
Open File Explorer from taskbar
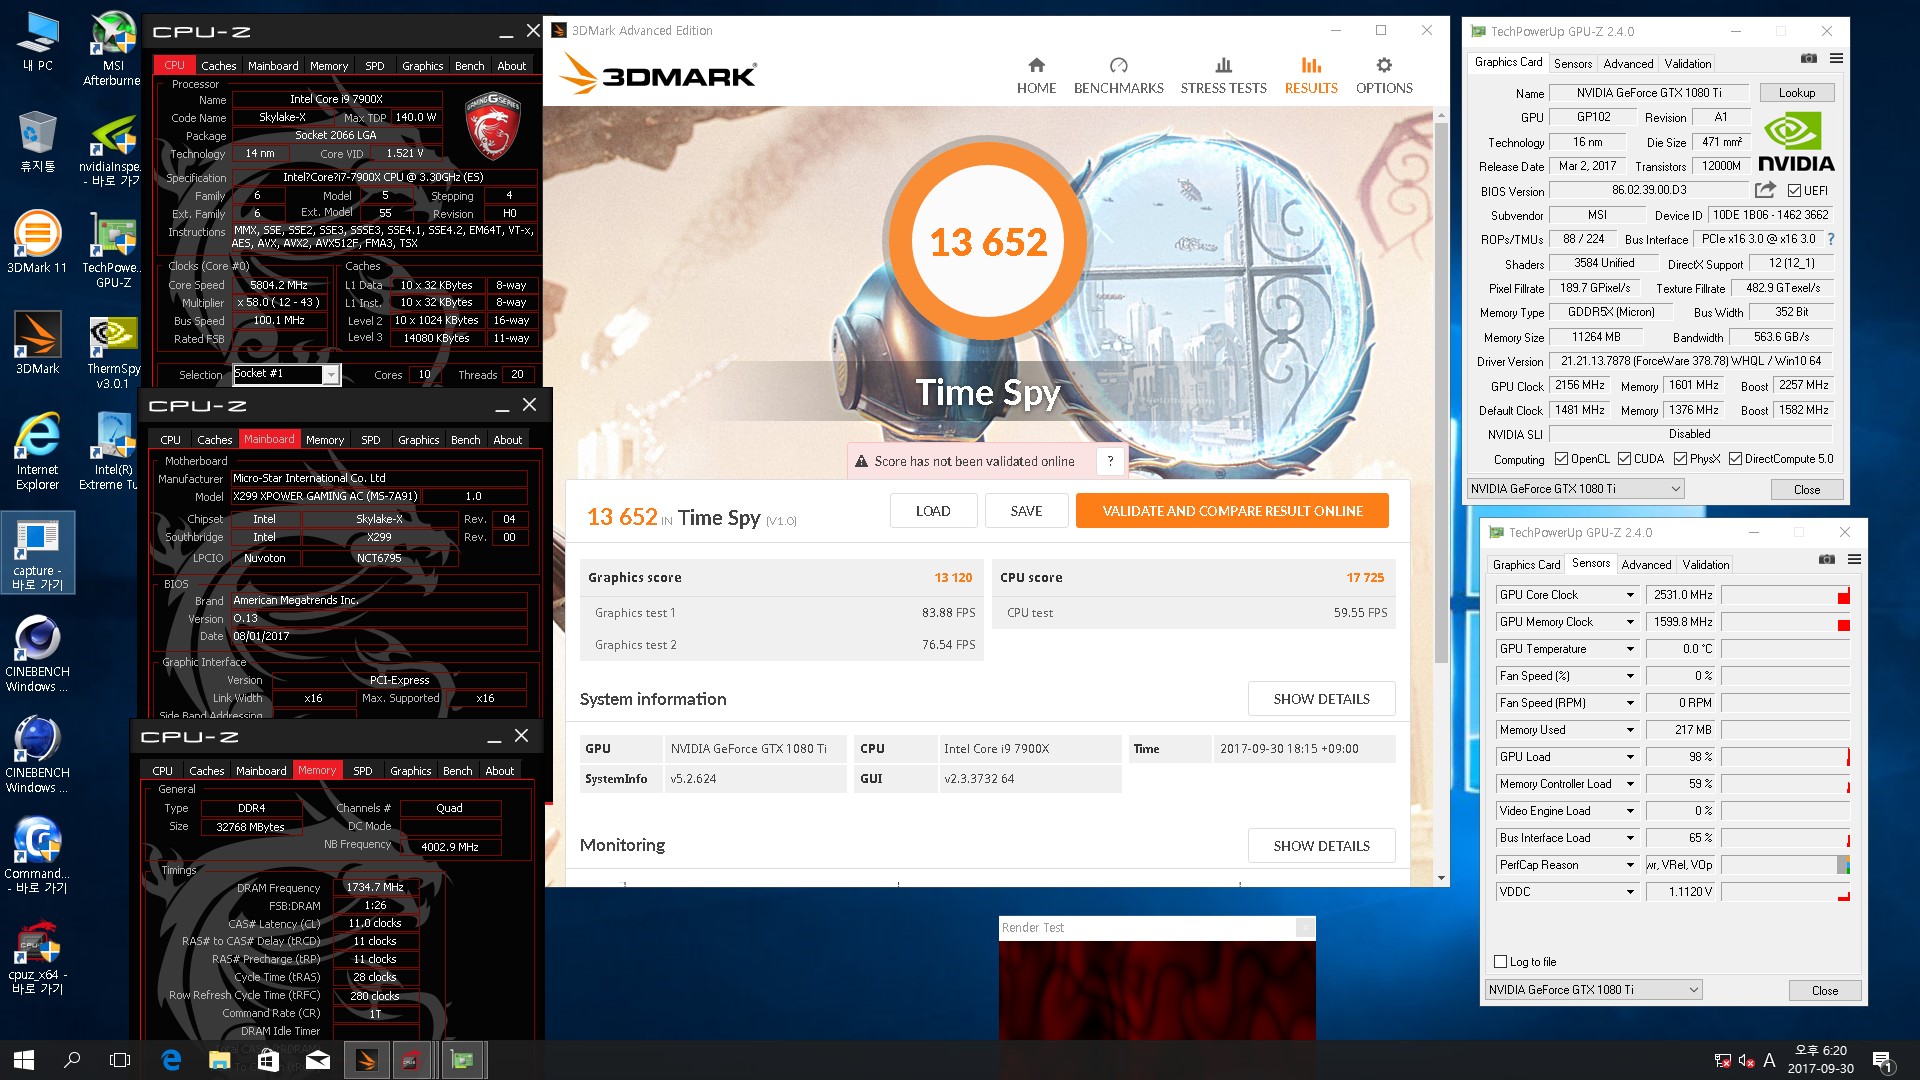tap(220, 1060)
